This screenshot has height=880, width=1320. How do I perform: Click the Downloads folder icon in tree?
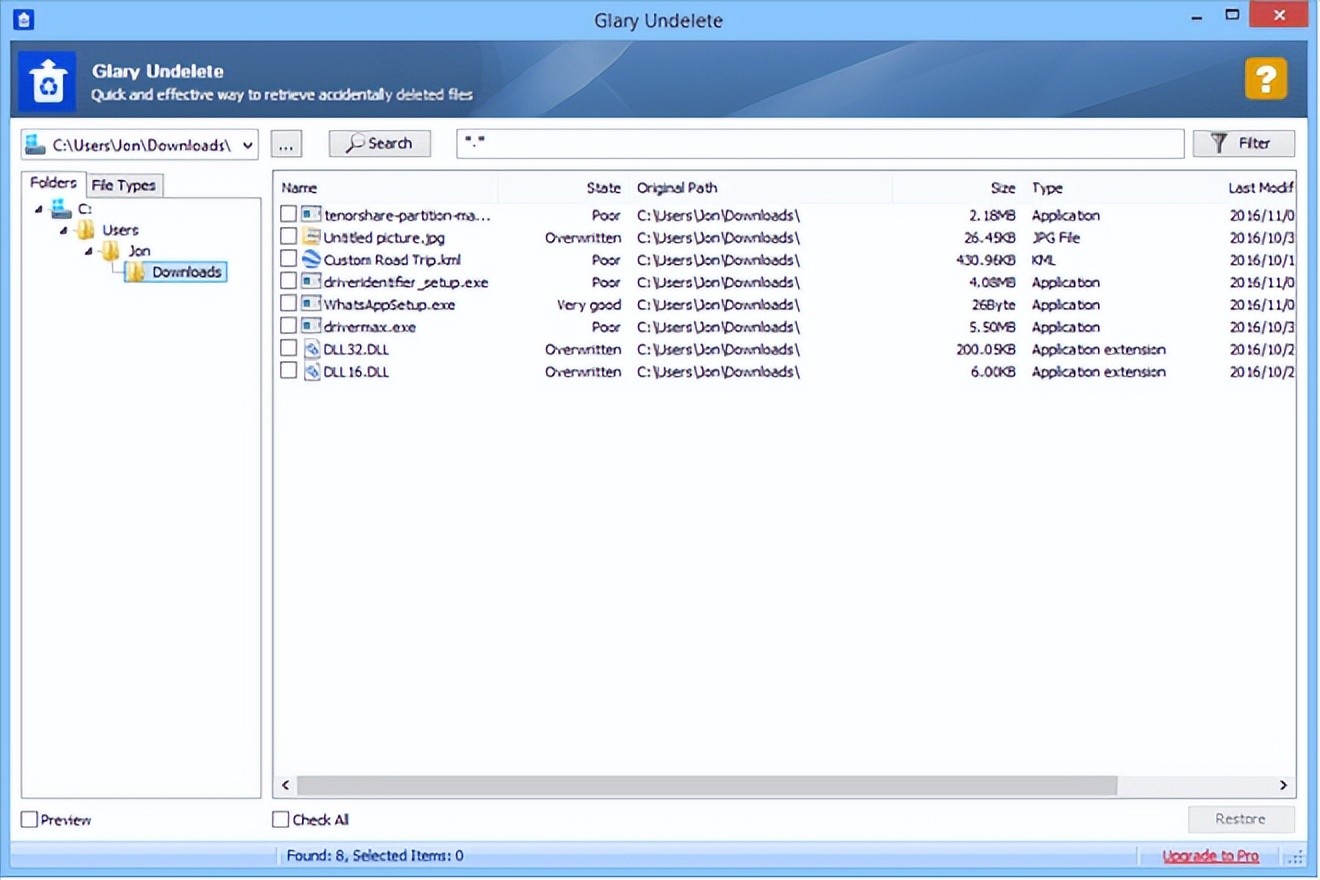click(135, 272)
